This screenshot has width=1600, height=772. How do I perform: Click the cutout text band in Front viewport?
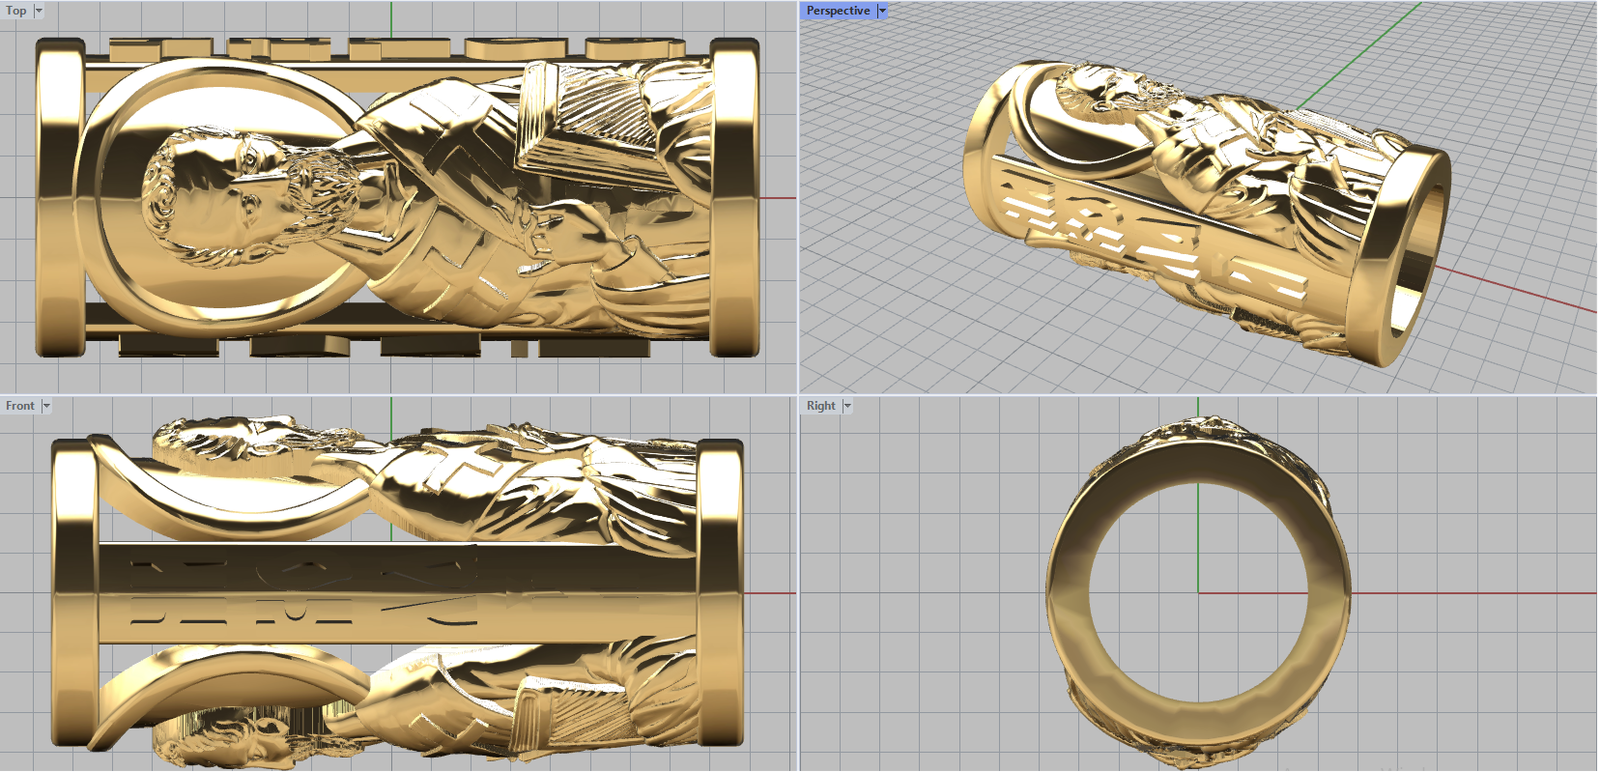pyautogui.click(x=400, y=592)
